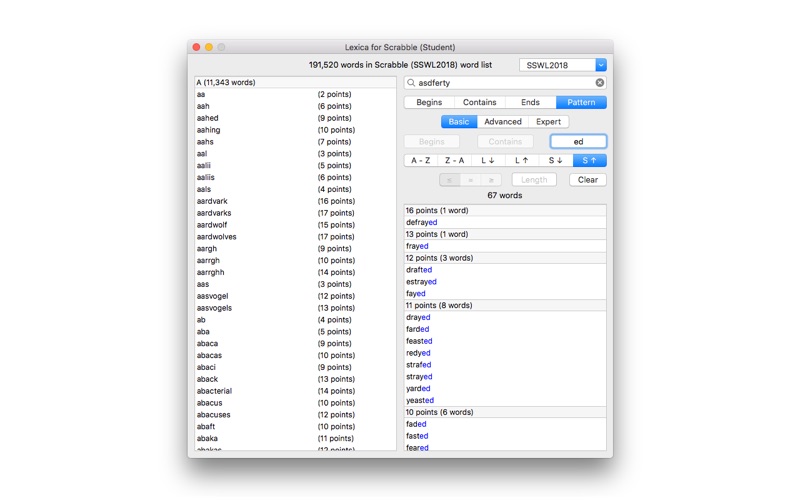The image size is (800, 500).
Task: Choose the Advanced pattern mode
Action: [x=503, y=121]
